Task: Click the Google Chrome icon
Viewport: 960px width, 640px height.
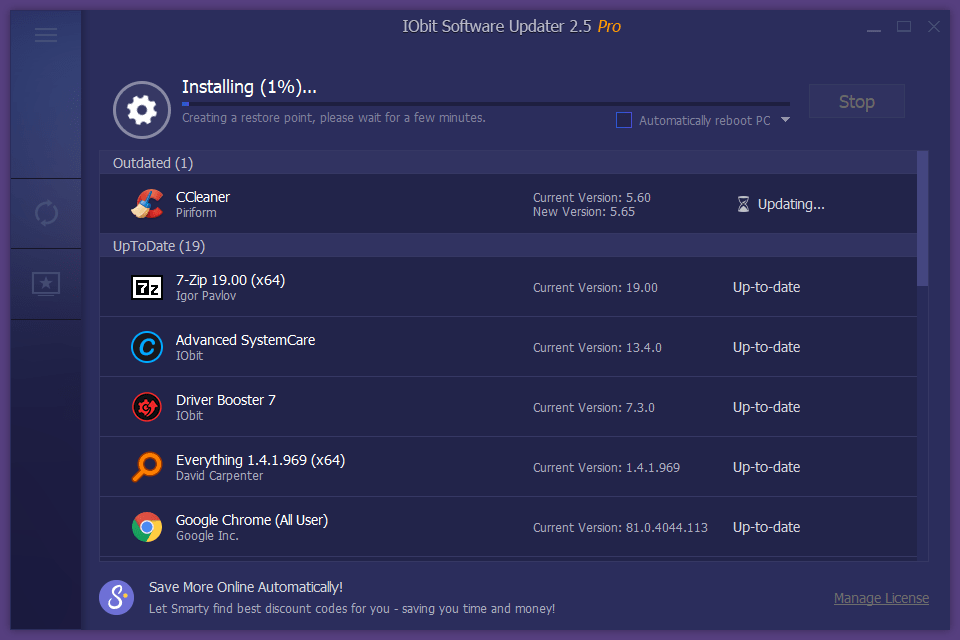Action: coord(146,527)
